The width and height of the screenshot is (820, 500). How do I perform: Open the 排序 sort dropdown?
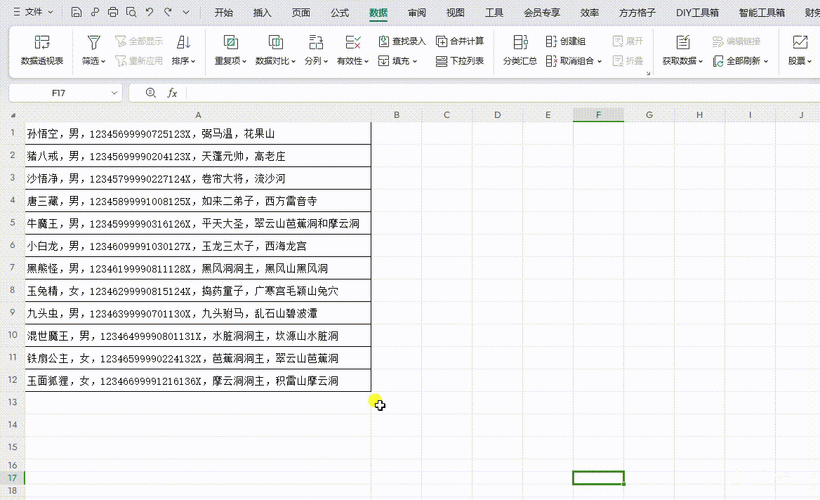click(184, 50)
